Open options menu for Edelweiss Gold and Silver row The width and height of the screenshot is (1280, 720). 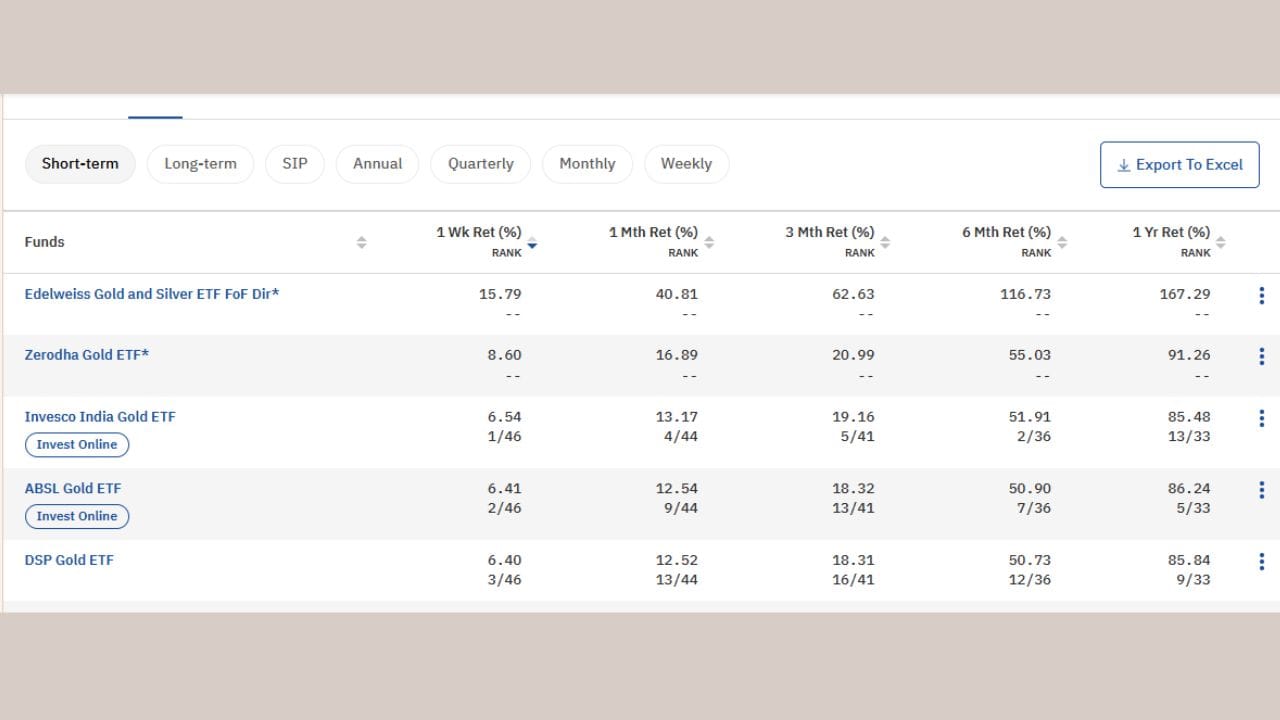(x=1261, y=296)
